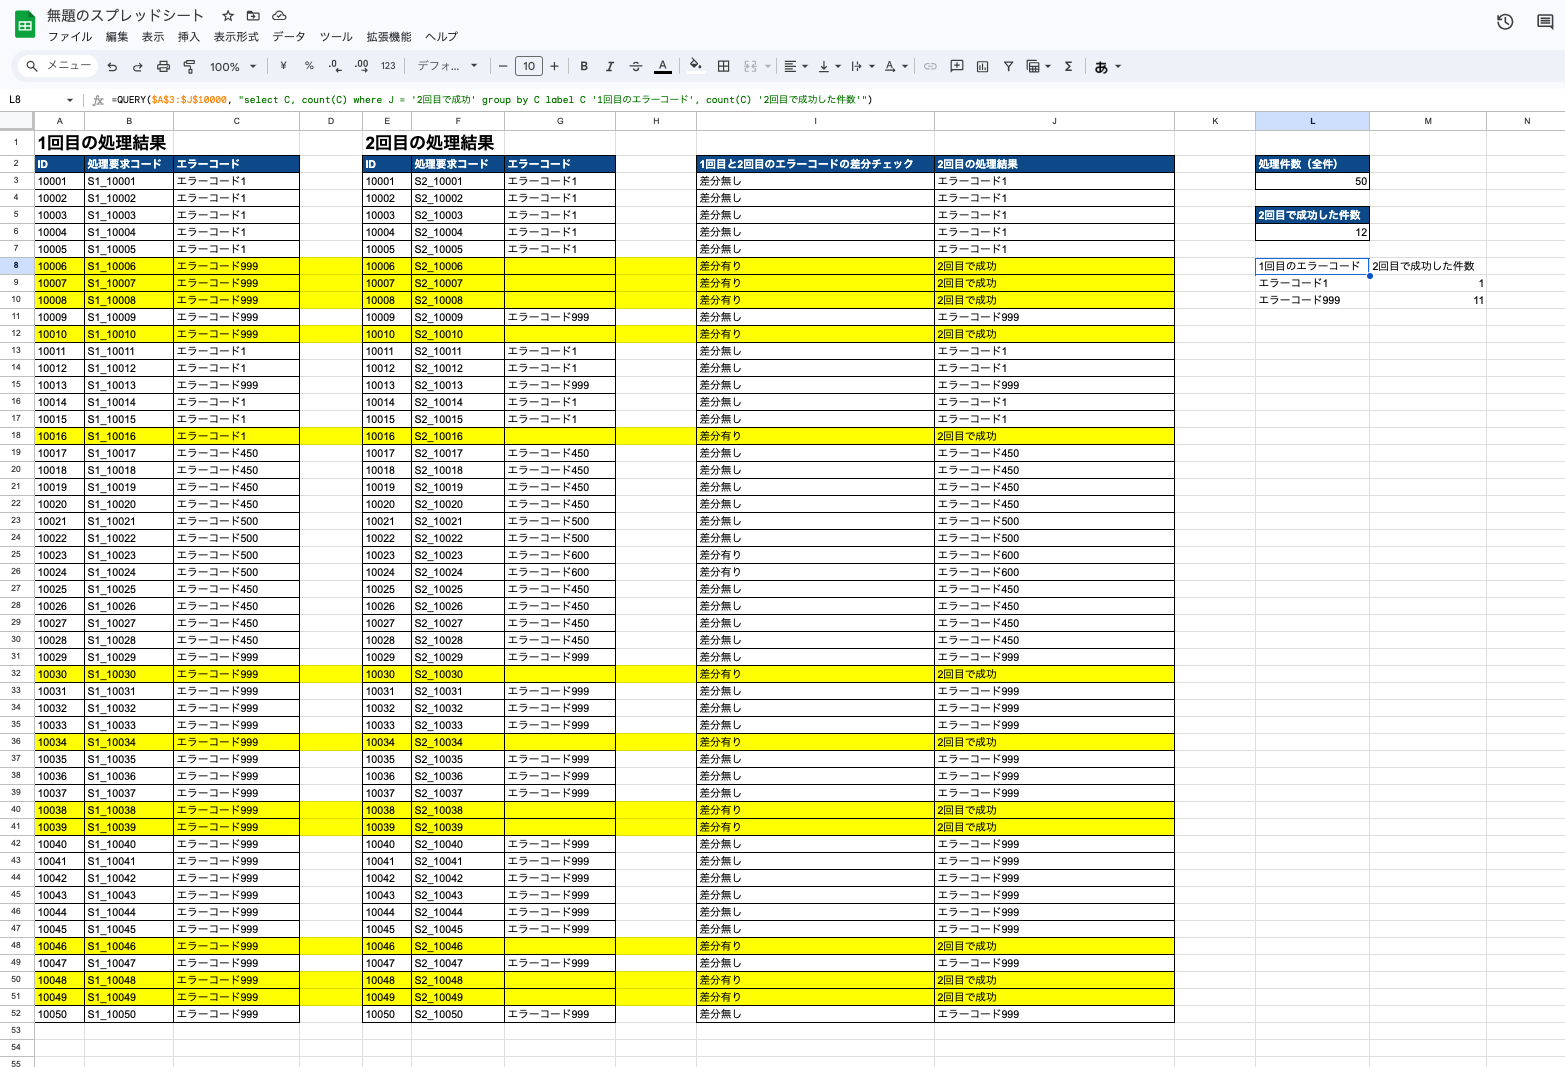The image size is (1565, 1067).
Task: Open the 拡張機能 menu
Action: [x=389, y=37]
